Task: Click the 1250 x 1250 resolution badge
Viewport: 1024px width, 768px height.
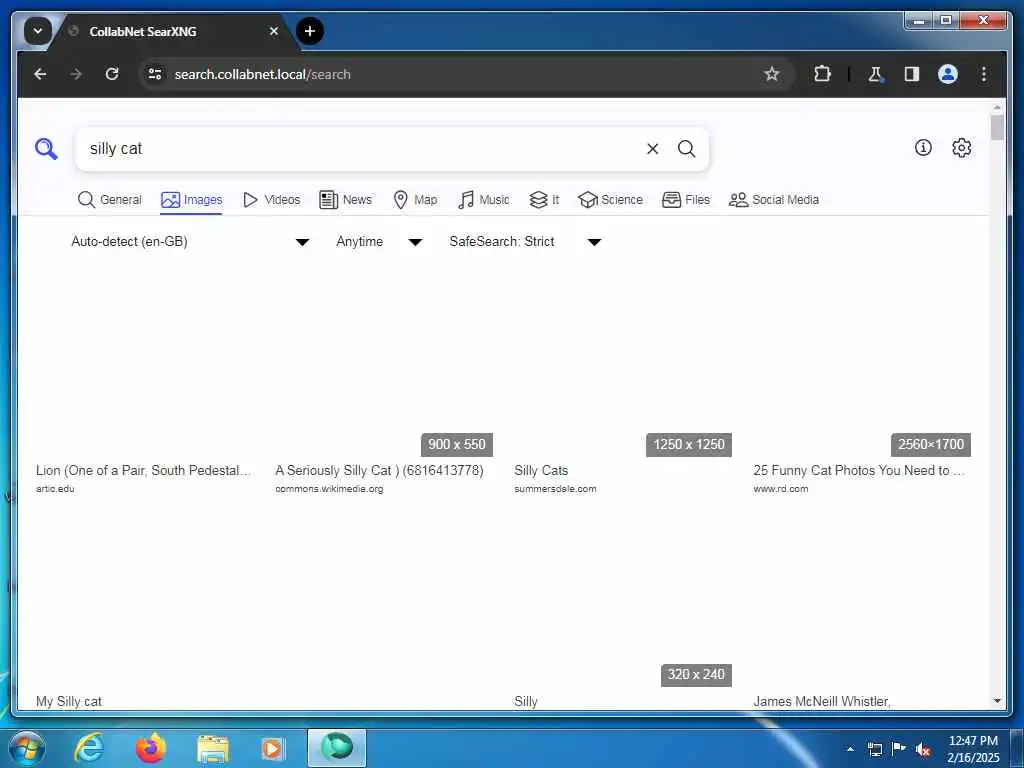Action: (689, 445)
